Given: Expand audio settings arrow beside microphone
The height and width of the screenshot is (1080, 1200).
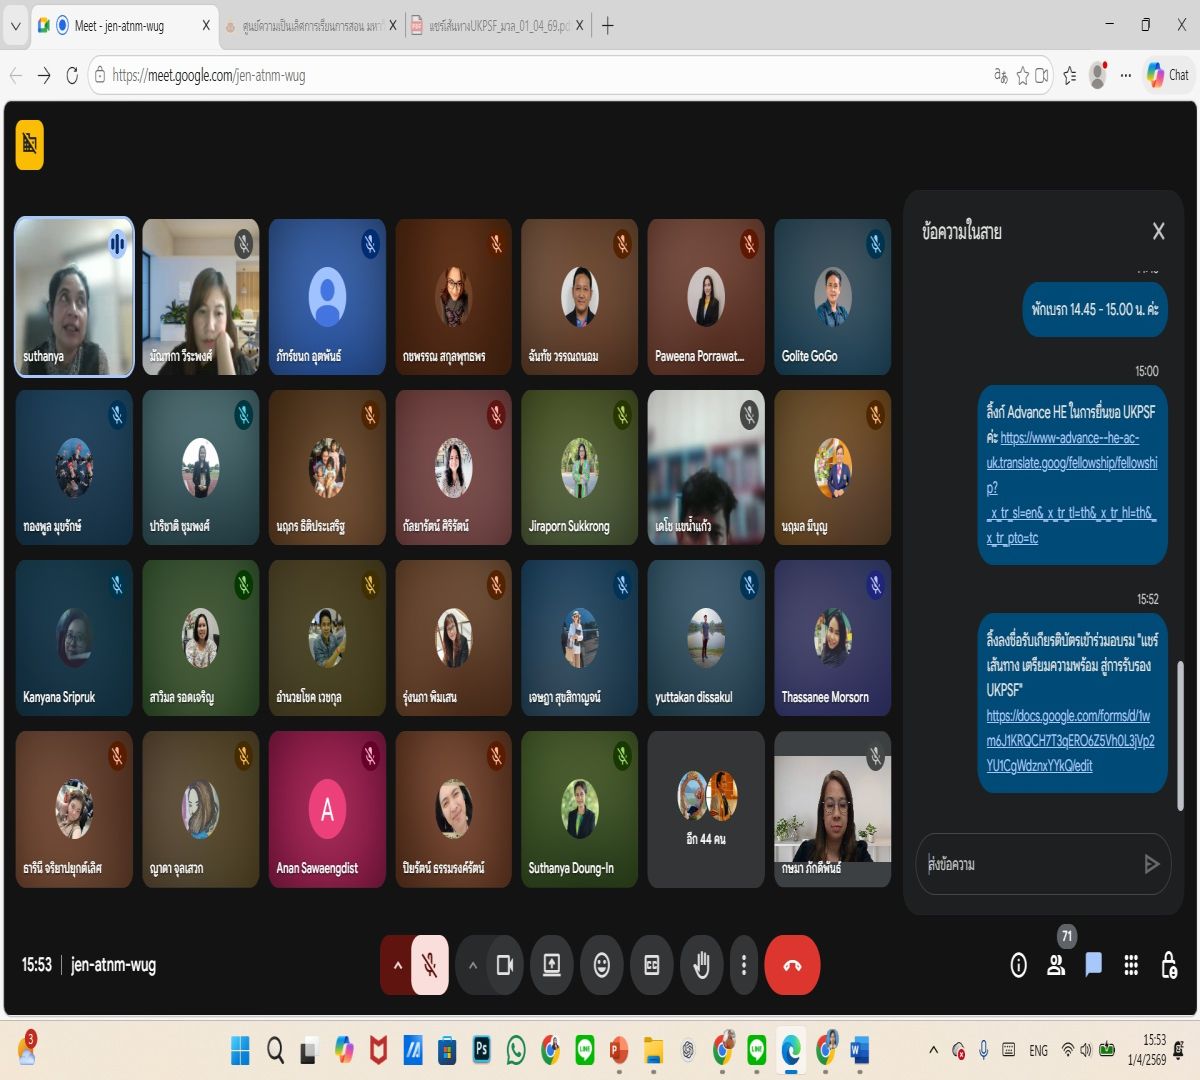Looking at the screenshot, I should (397, 965).
